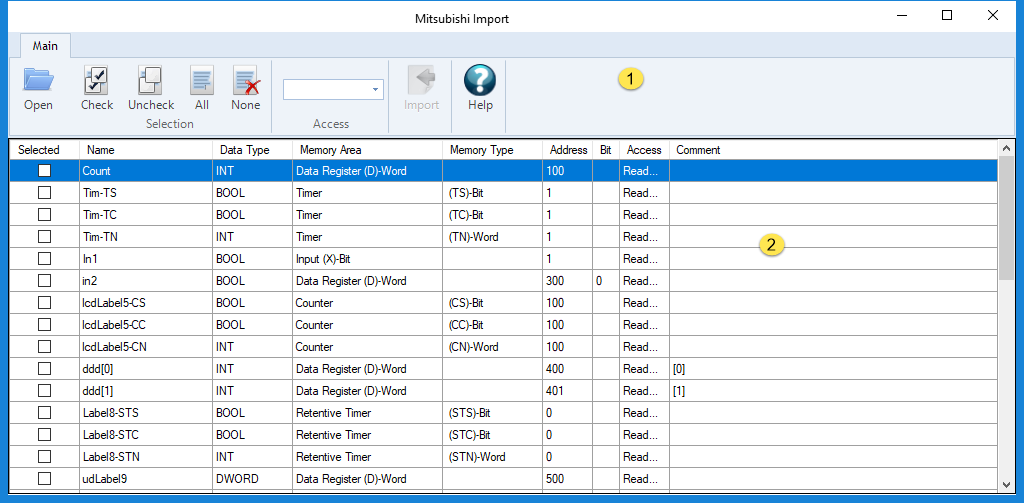The width and height of the screenshot is (1024, 503).
Task: Check the udLabel9 row checkbox
Action: click(44, 478)
